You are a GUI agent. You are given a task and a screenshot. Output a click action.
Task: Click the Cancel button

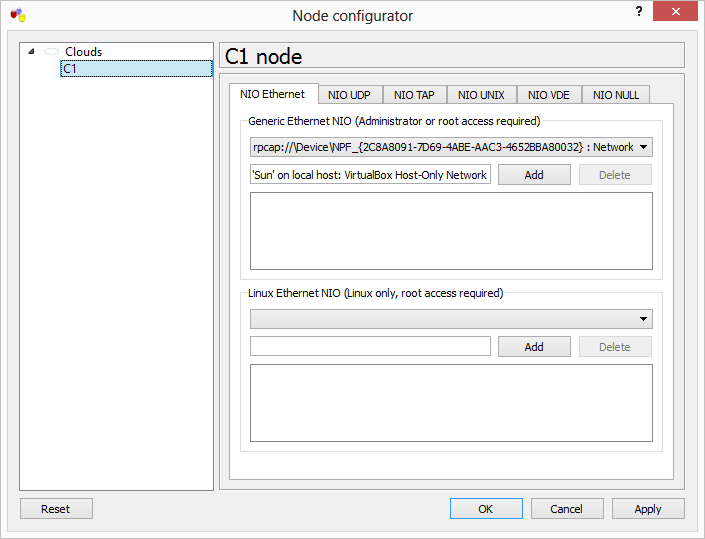(x=567, y=509)
